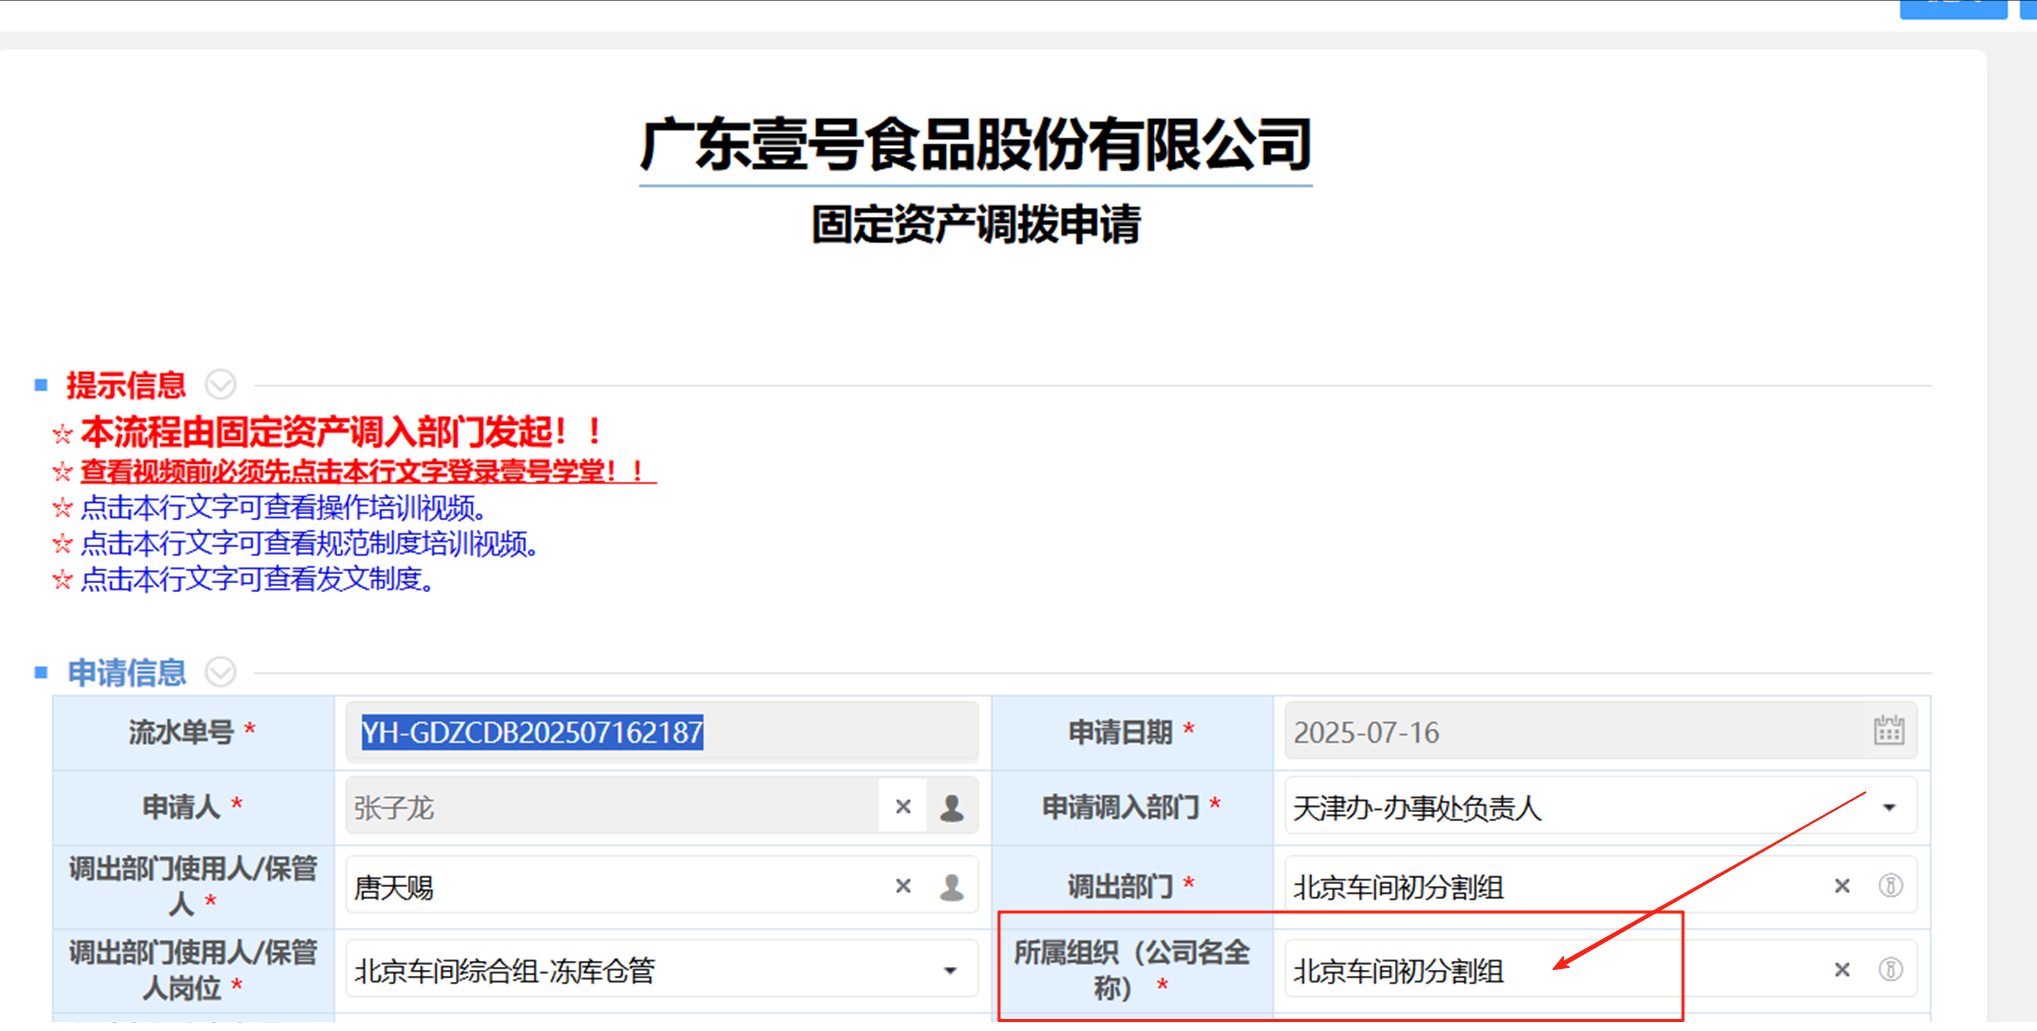
Task: Clear the 所属组织 field value
Action: coord(1842,970)
